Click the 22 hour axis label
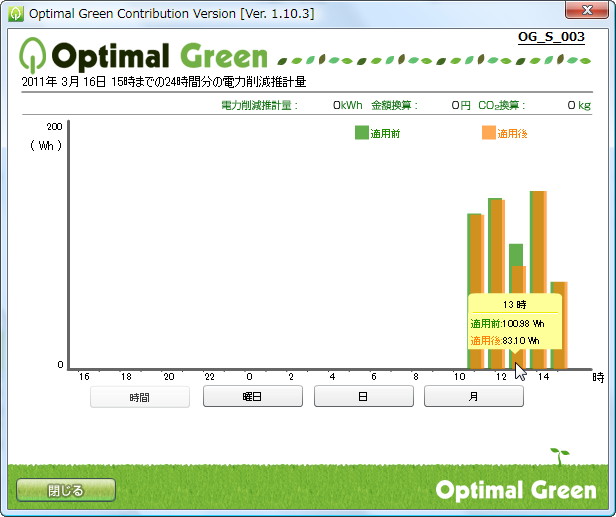 209,376
